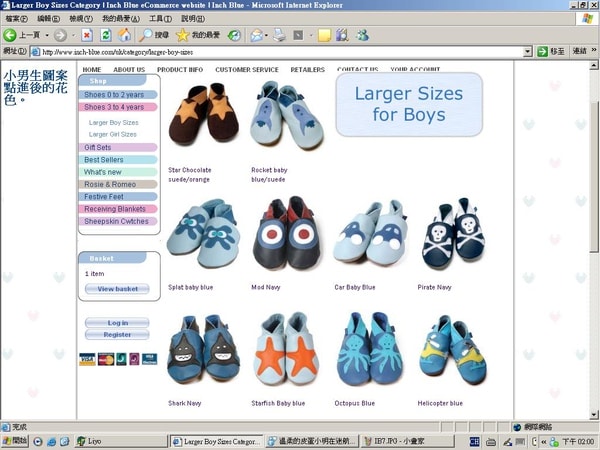Open the Forward button history dropdown arrow
The width and height of the screenshot is (600, 450).
click(73, 35)
